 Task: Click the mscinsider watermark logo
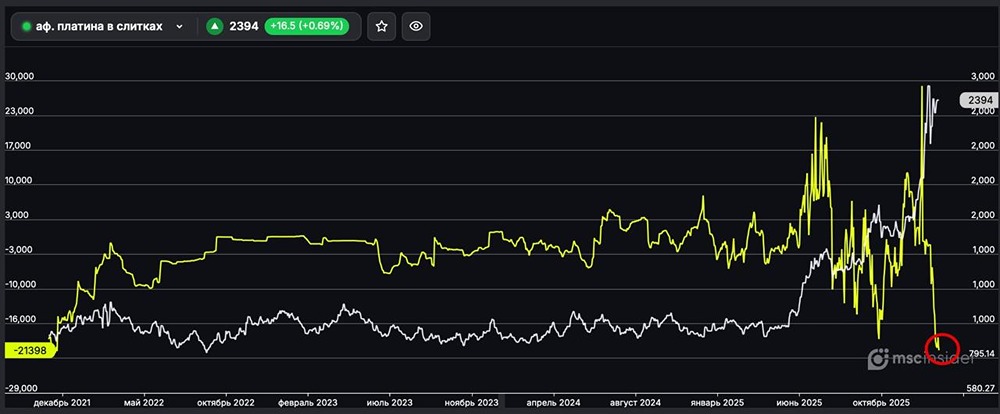pos(905,359)
